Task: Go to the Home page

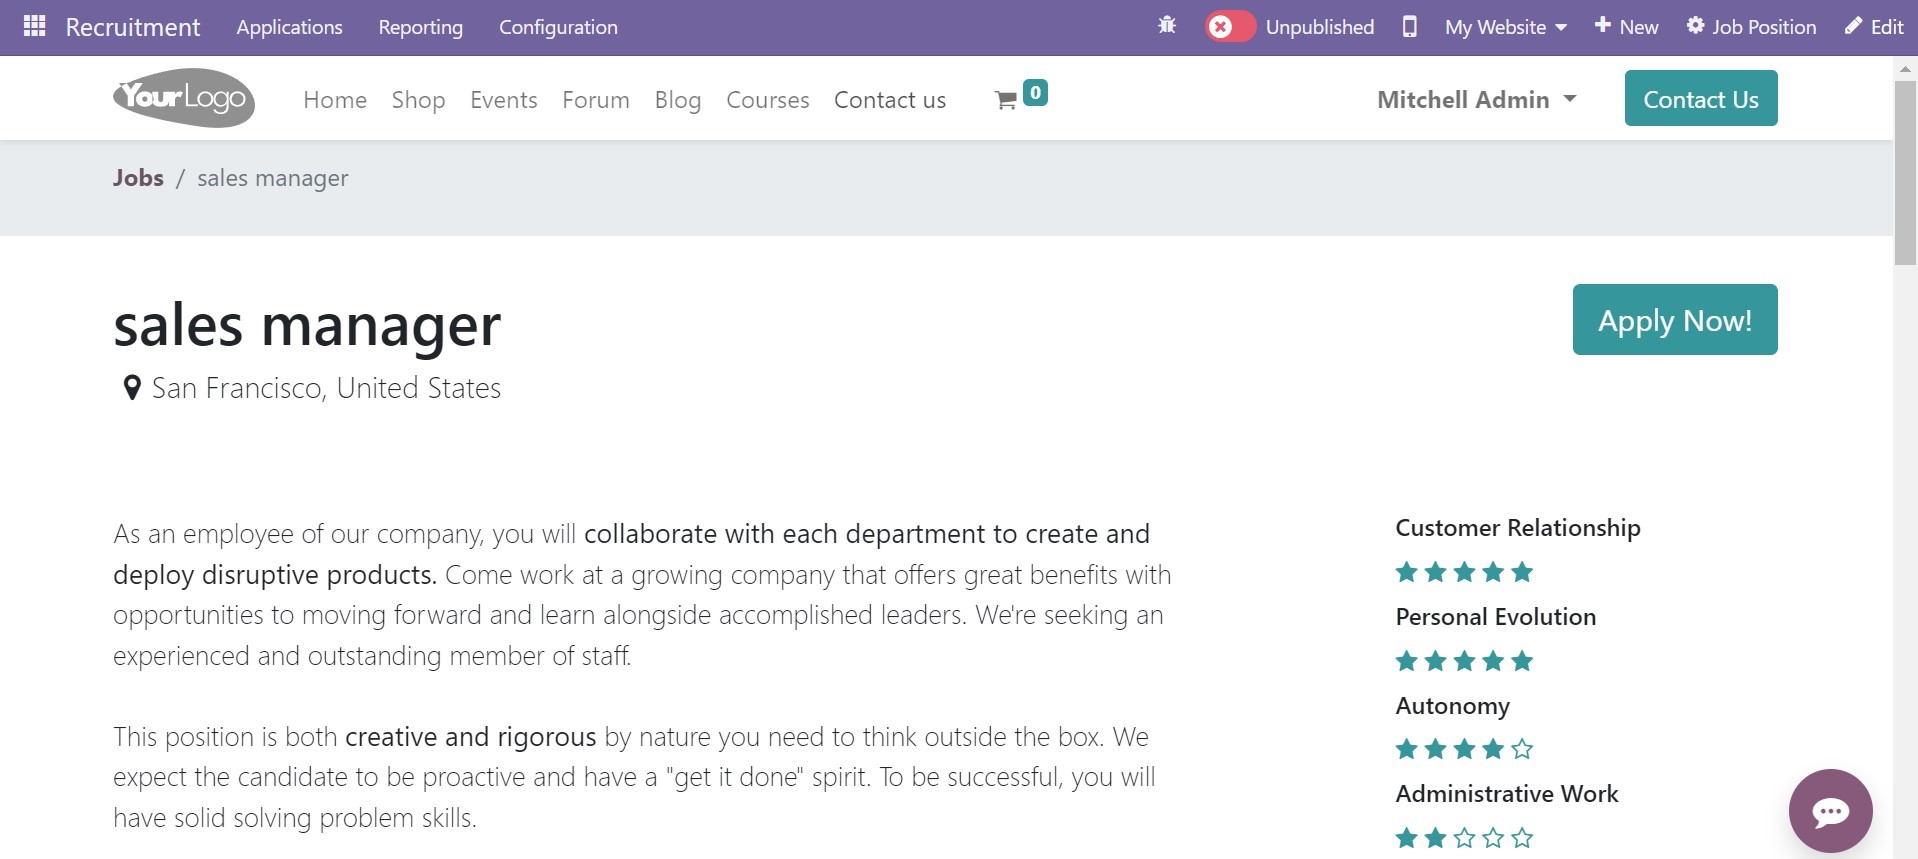Action: click(x=335, y=100)
